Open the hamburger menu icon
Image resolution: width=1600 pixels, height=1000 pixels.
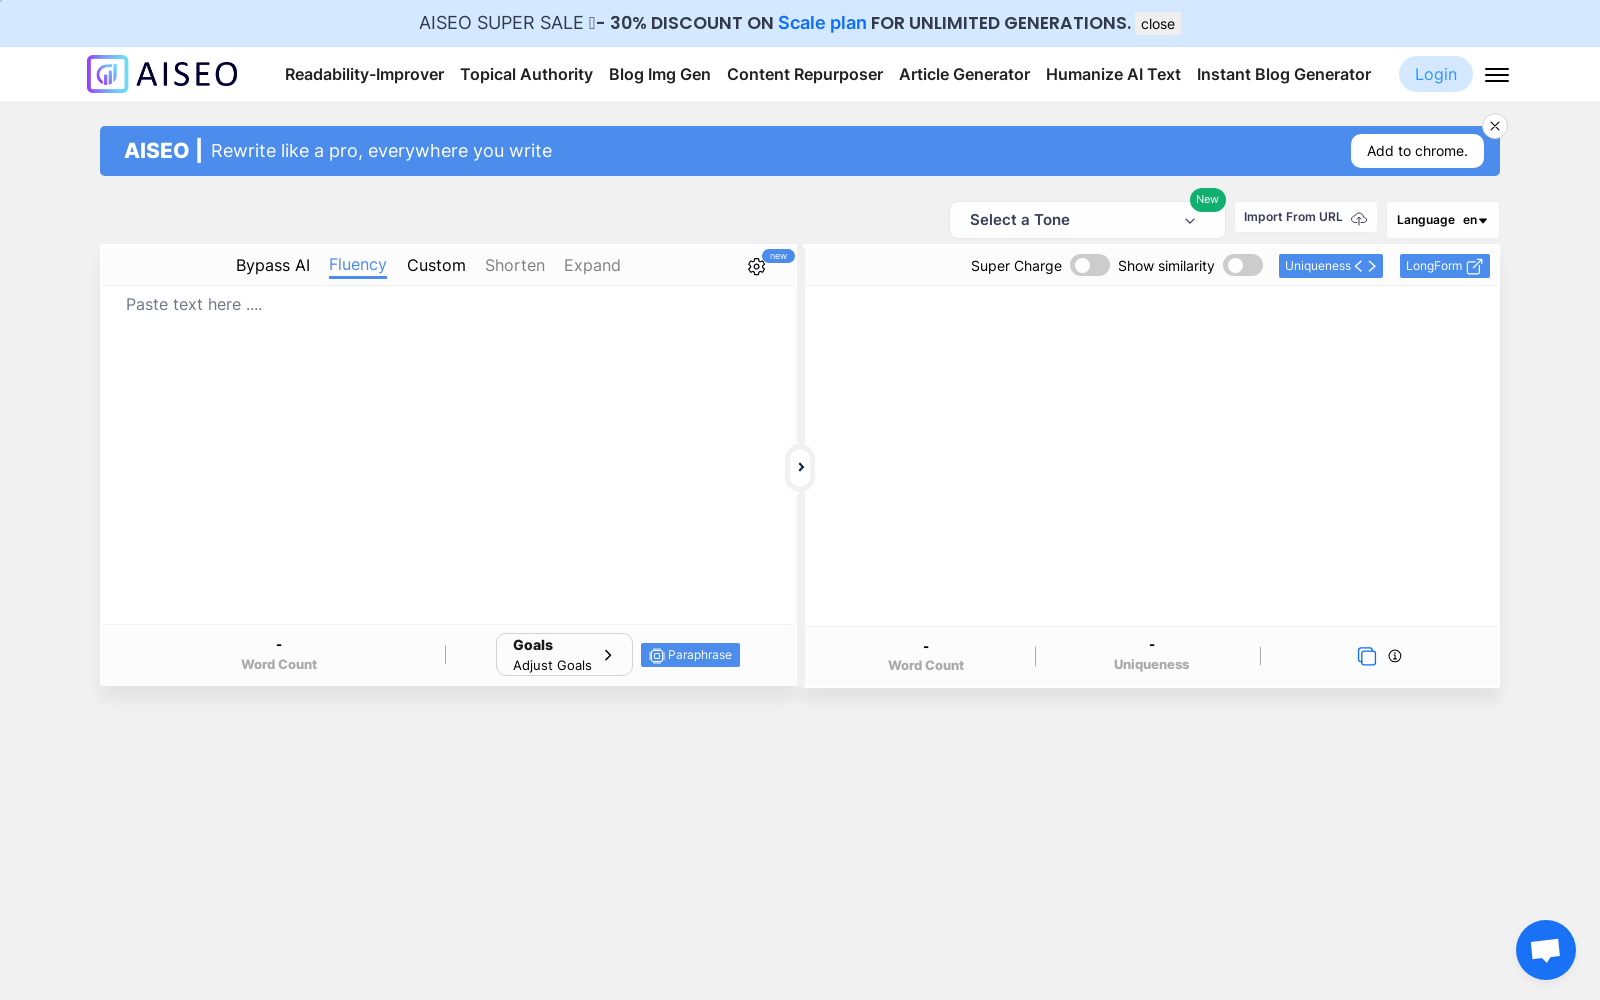(x=1497, y=75)
